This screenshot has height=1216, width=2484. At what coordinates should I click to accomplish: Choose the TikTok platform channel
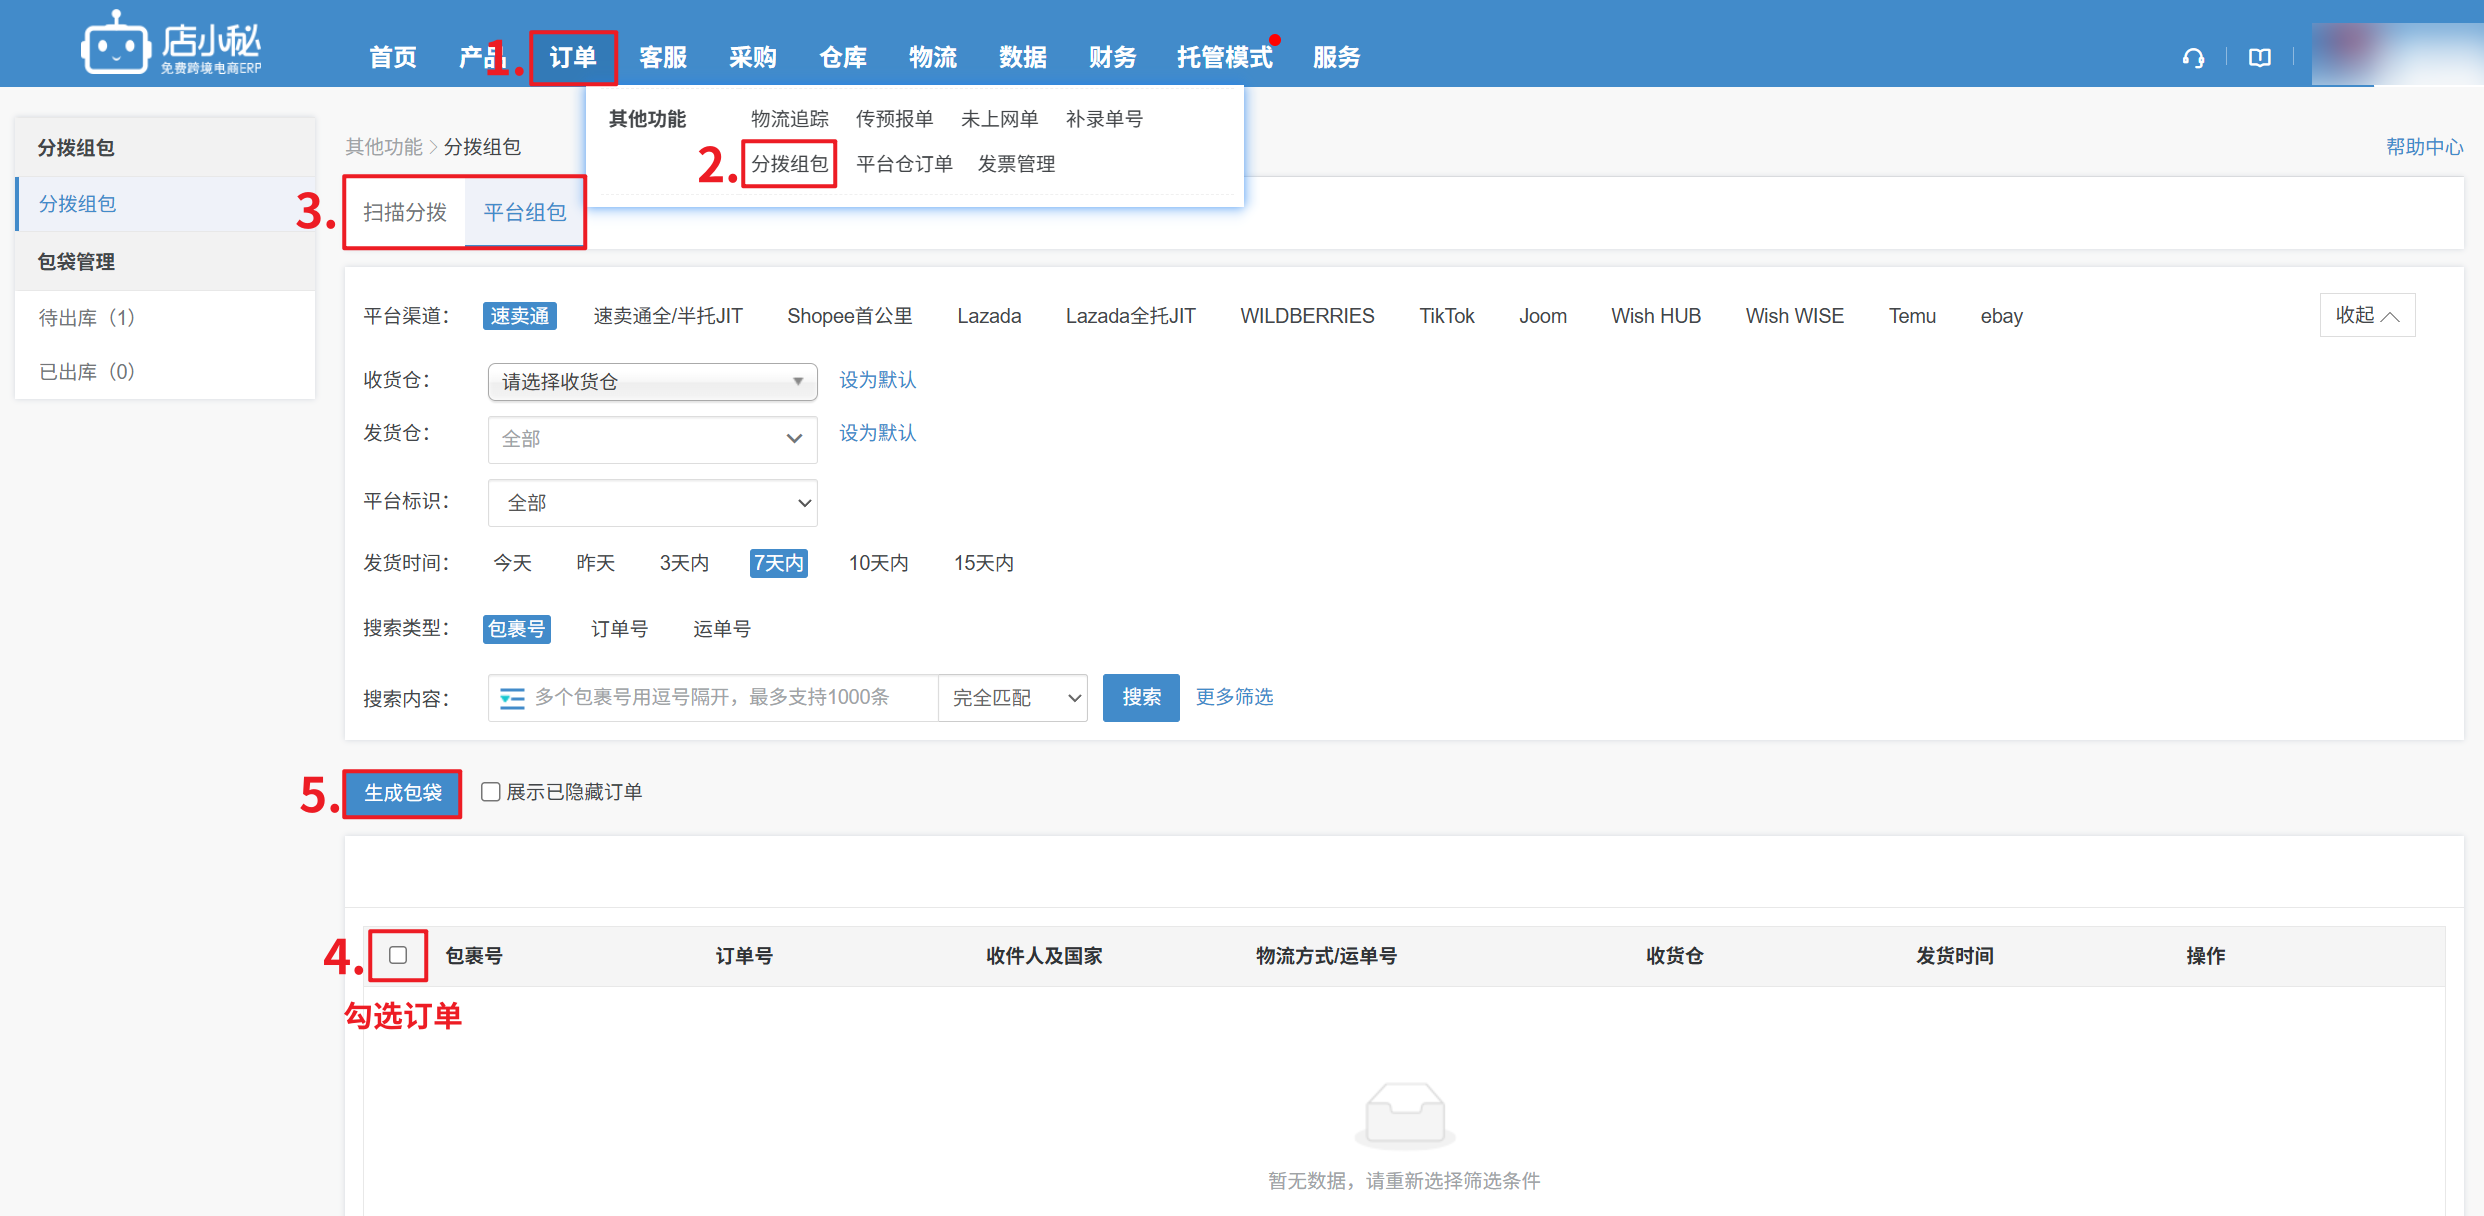point(1446,316)
